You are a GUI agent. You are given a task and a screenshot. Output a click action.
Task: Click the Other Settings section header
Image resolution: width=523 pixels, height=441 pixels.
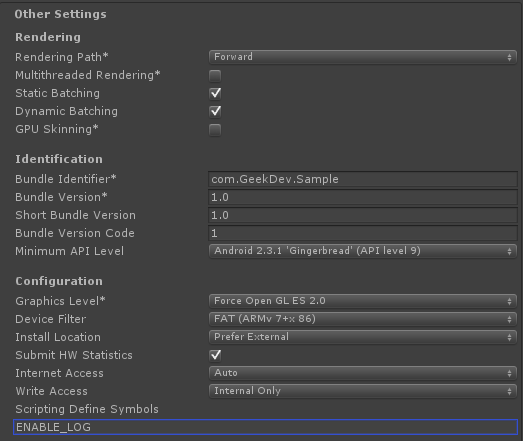coord(60,14)
